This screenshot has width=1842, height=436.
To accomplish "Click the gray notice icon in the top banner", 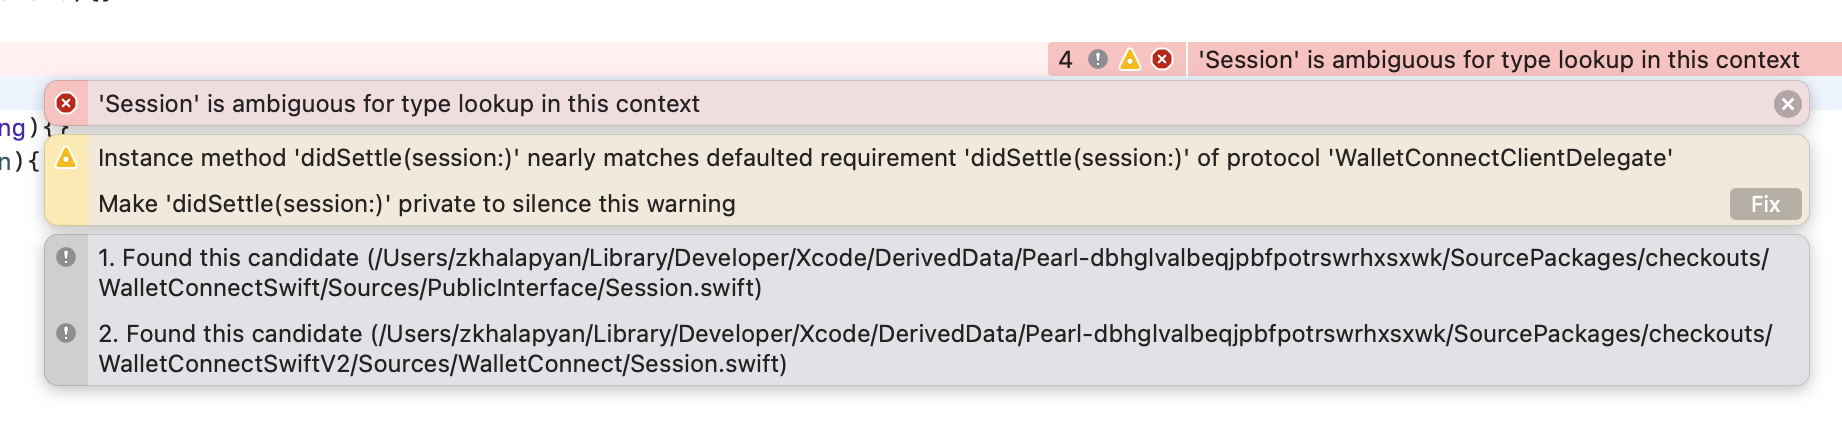I will (1098, 60).
